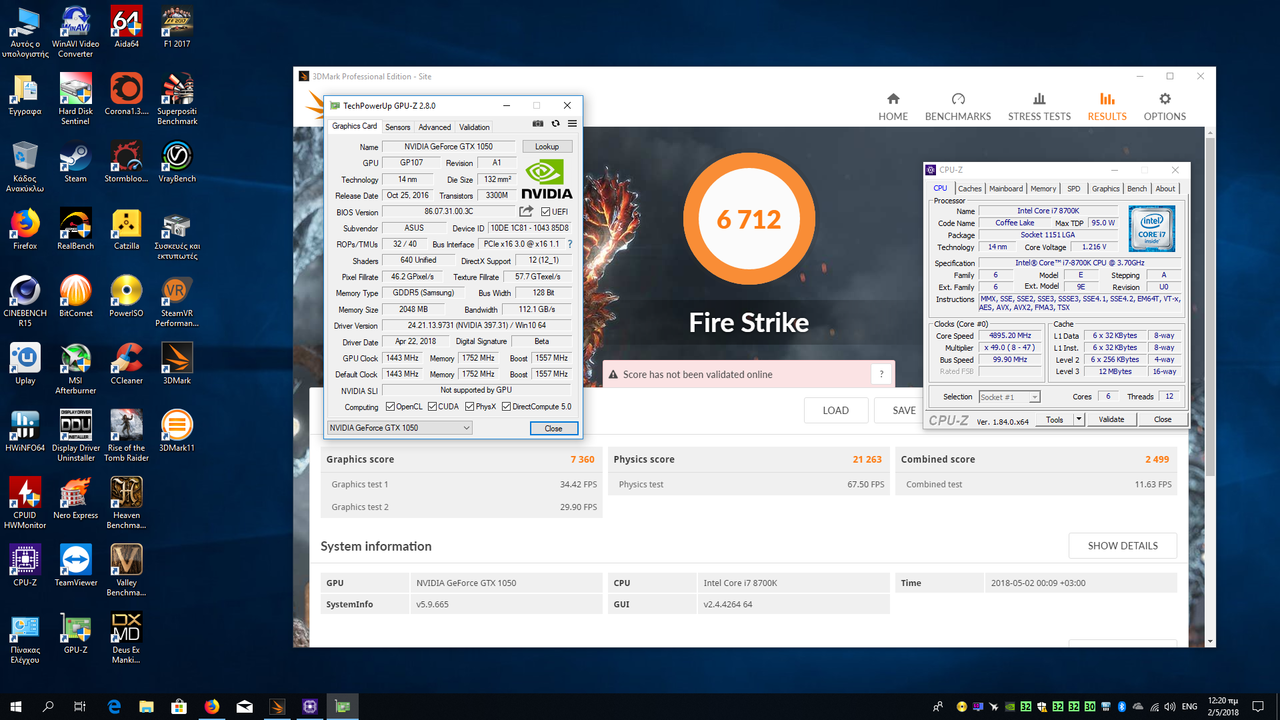Switch to the Advanced tab in GPU-Z
1280x720 pixels.
pos(434,127)
